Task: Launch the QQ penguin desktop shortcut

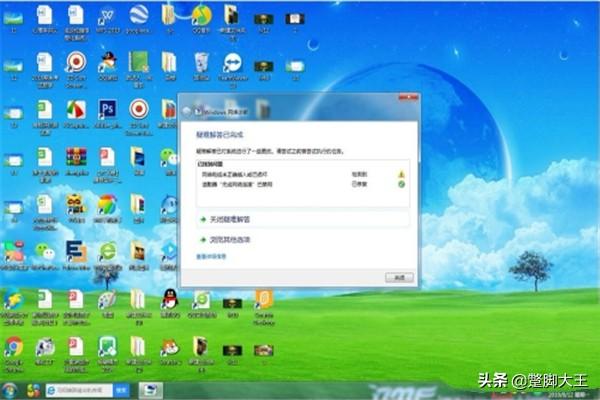Action: click(170, 299)
